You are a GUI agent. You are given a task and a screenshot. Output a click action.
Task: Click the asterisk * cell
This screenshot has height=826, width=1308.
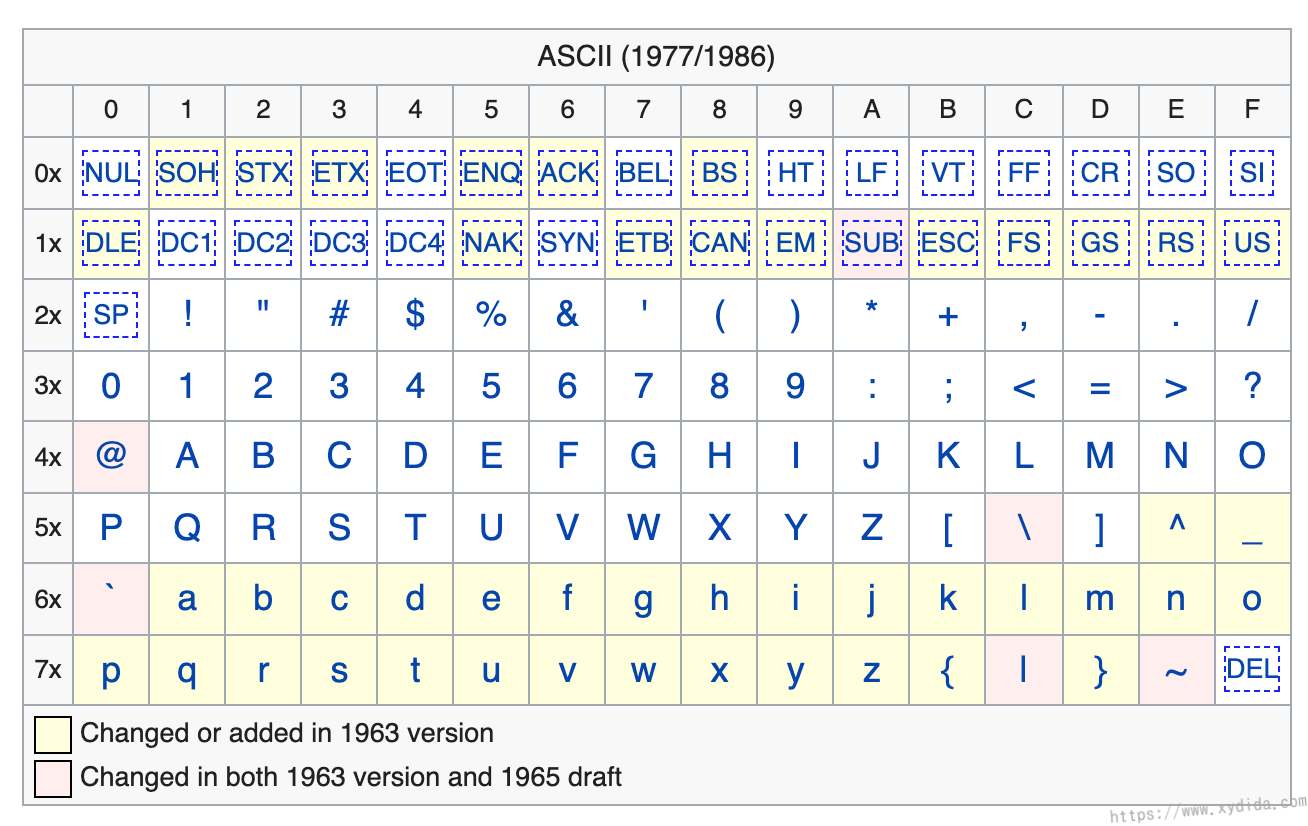[x=871, y=315]
